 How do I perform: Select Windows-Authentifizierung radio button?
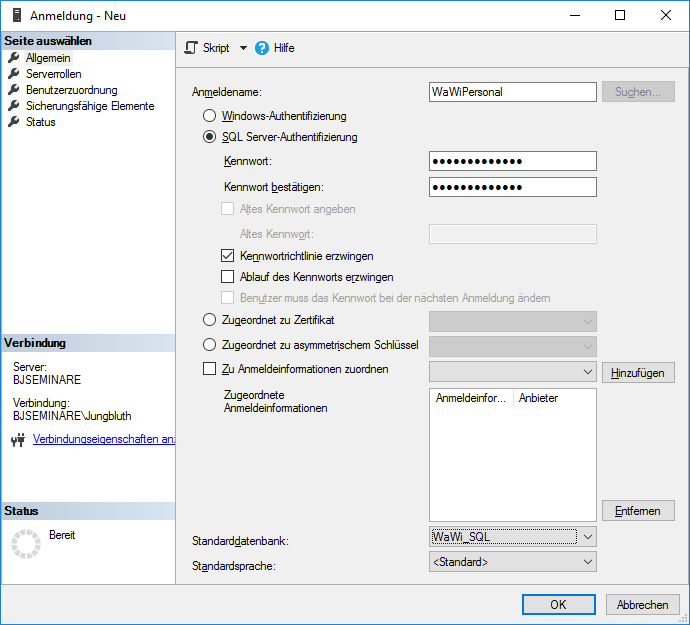click(209, 116)
